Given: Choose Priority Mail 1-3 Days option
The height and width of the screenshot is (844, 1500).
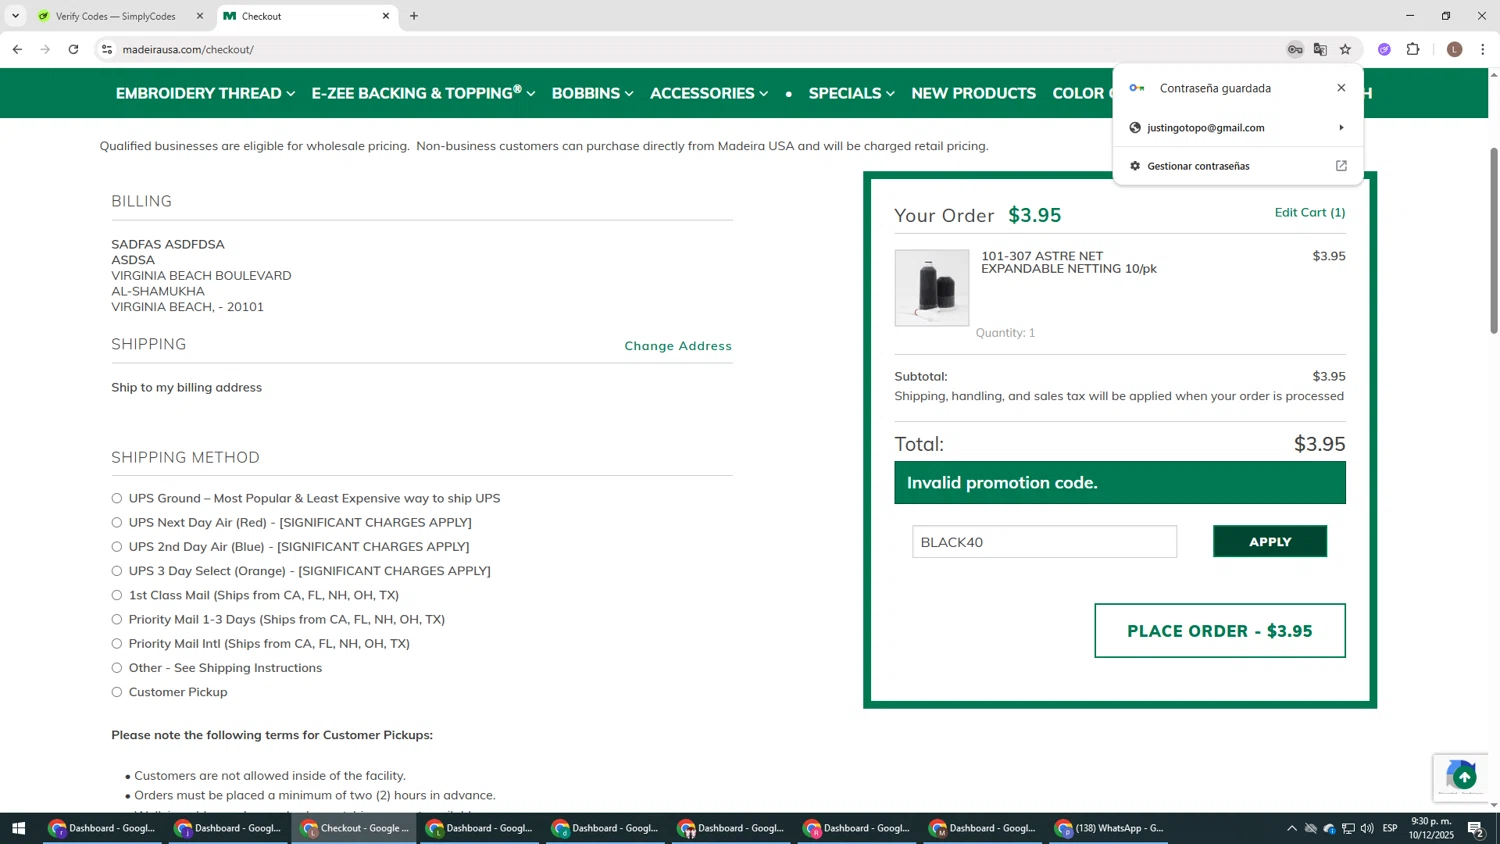Looking at the screenshot, I should (117, 619).
